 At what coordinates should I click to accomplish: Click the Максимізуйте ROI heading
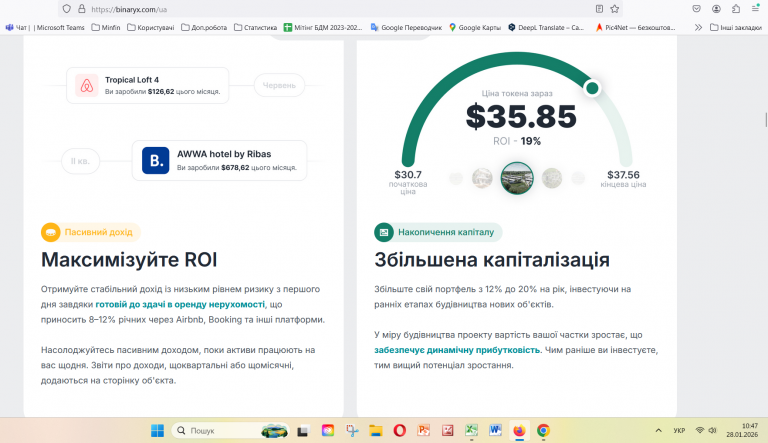pyautogui.click(x=129, y=260)
